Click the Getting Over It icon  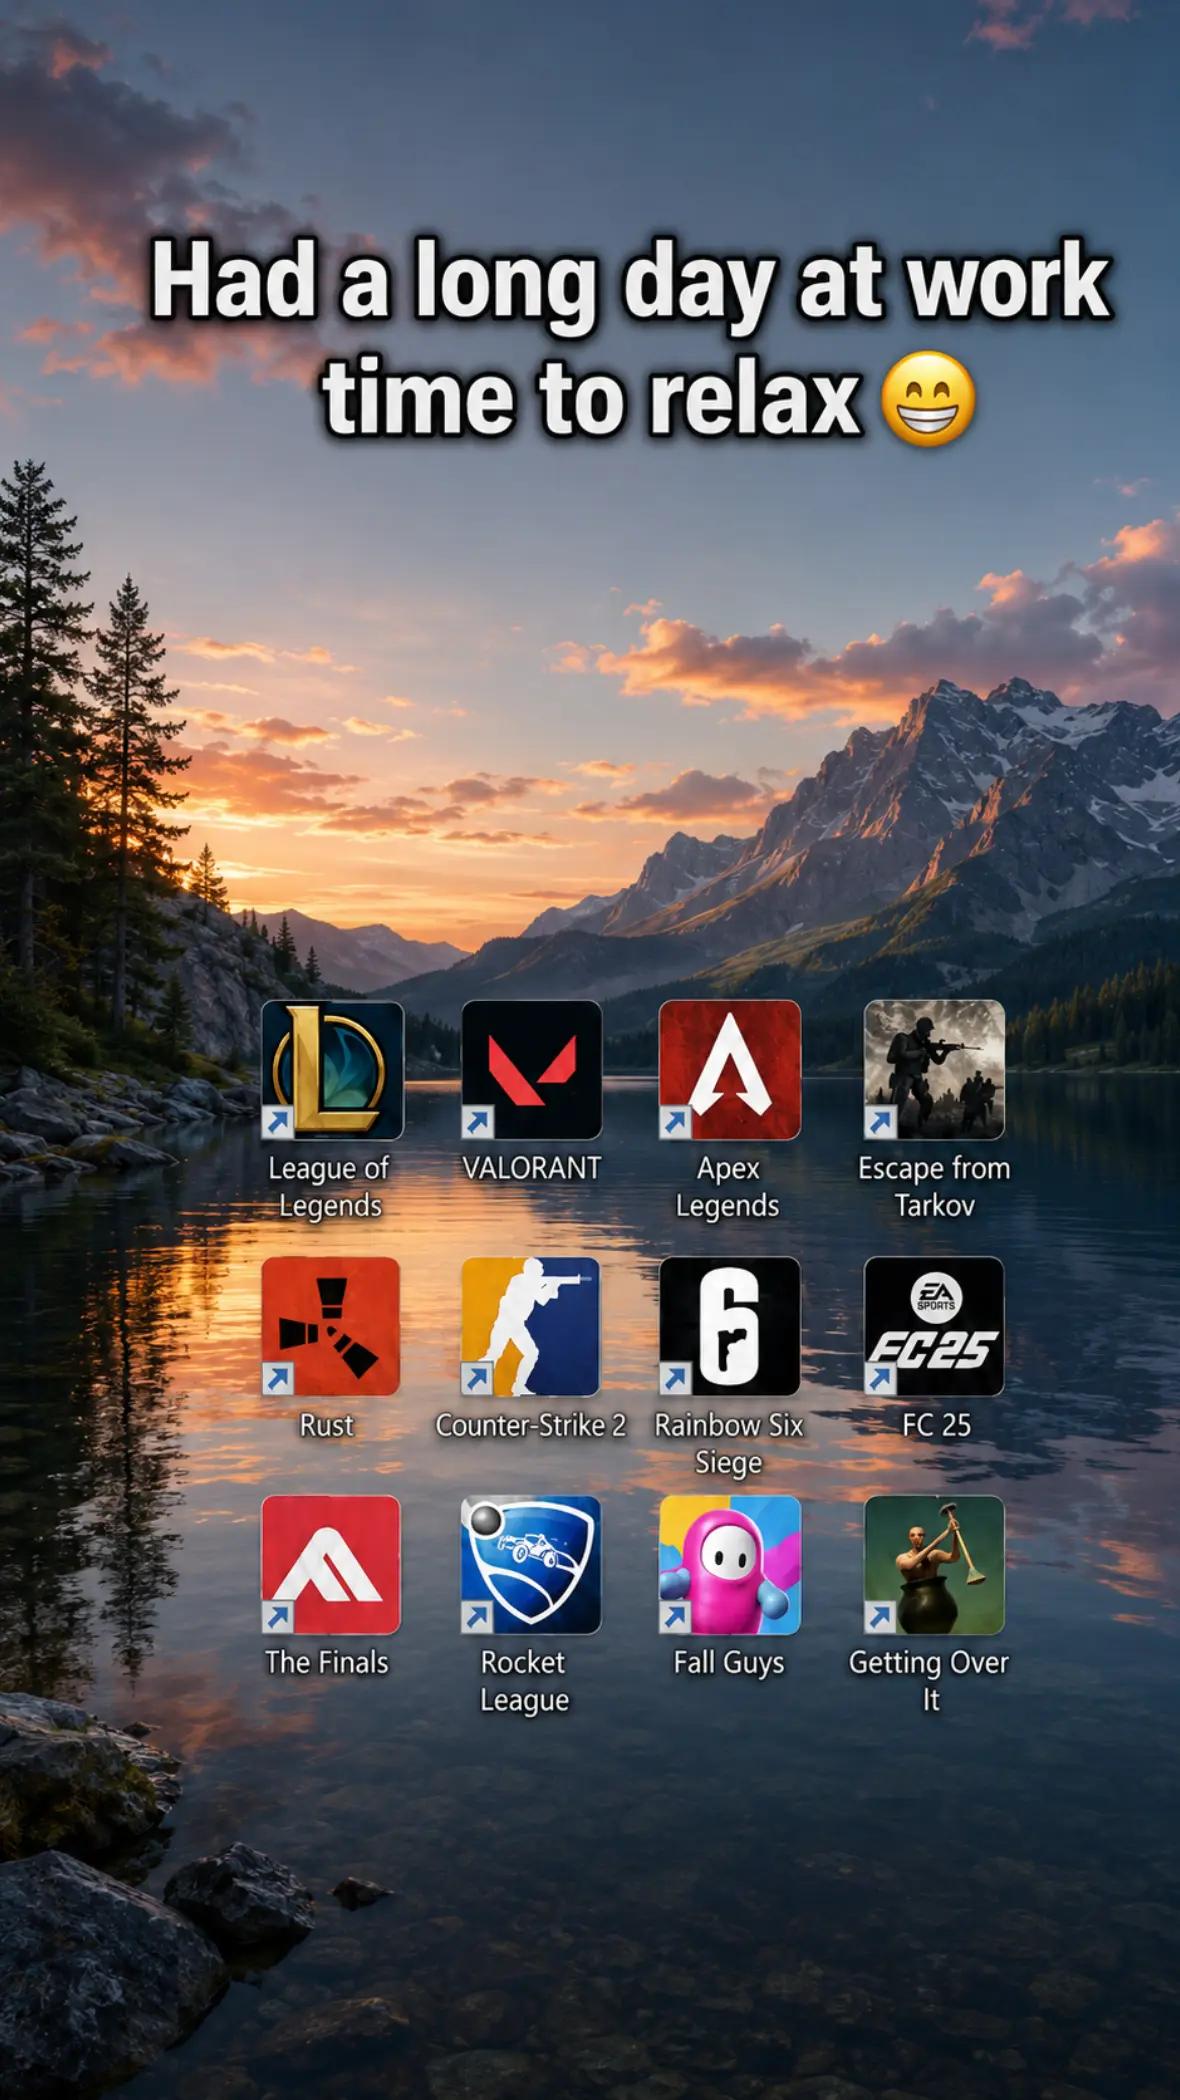pos(934,1565)
